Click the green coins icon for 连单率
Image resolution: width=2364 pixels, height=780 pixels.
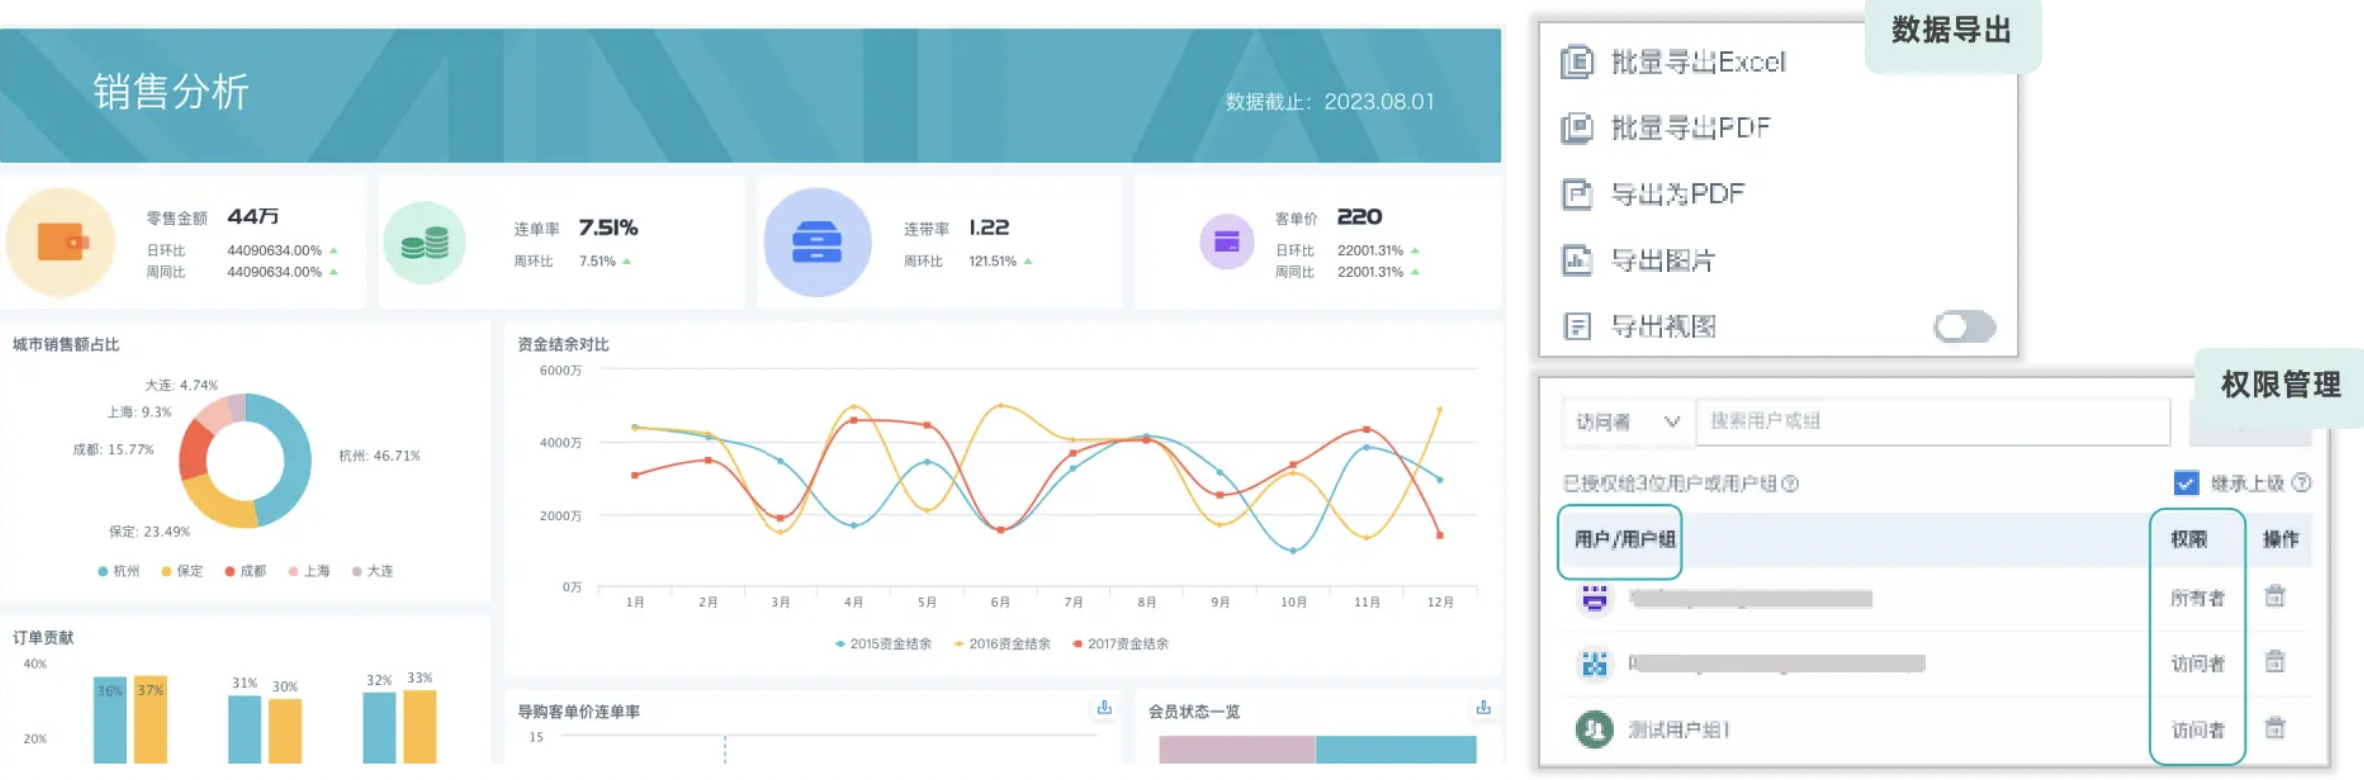pos(425,243)
